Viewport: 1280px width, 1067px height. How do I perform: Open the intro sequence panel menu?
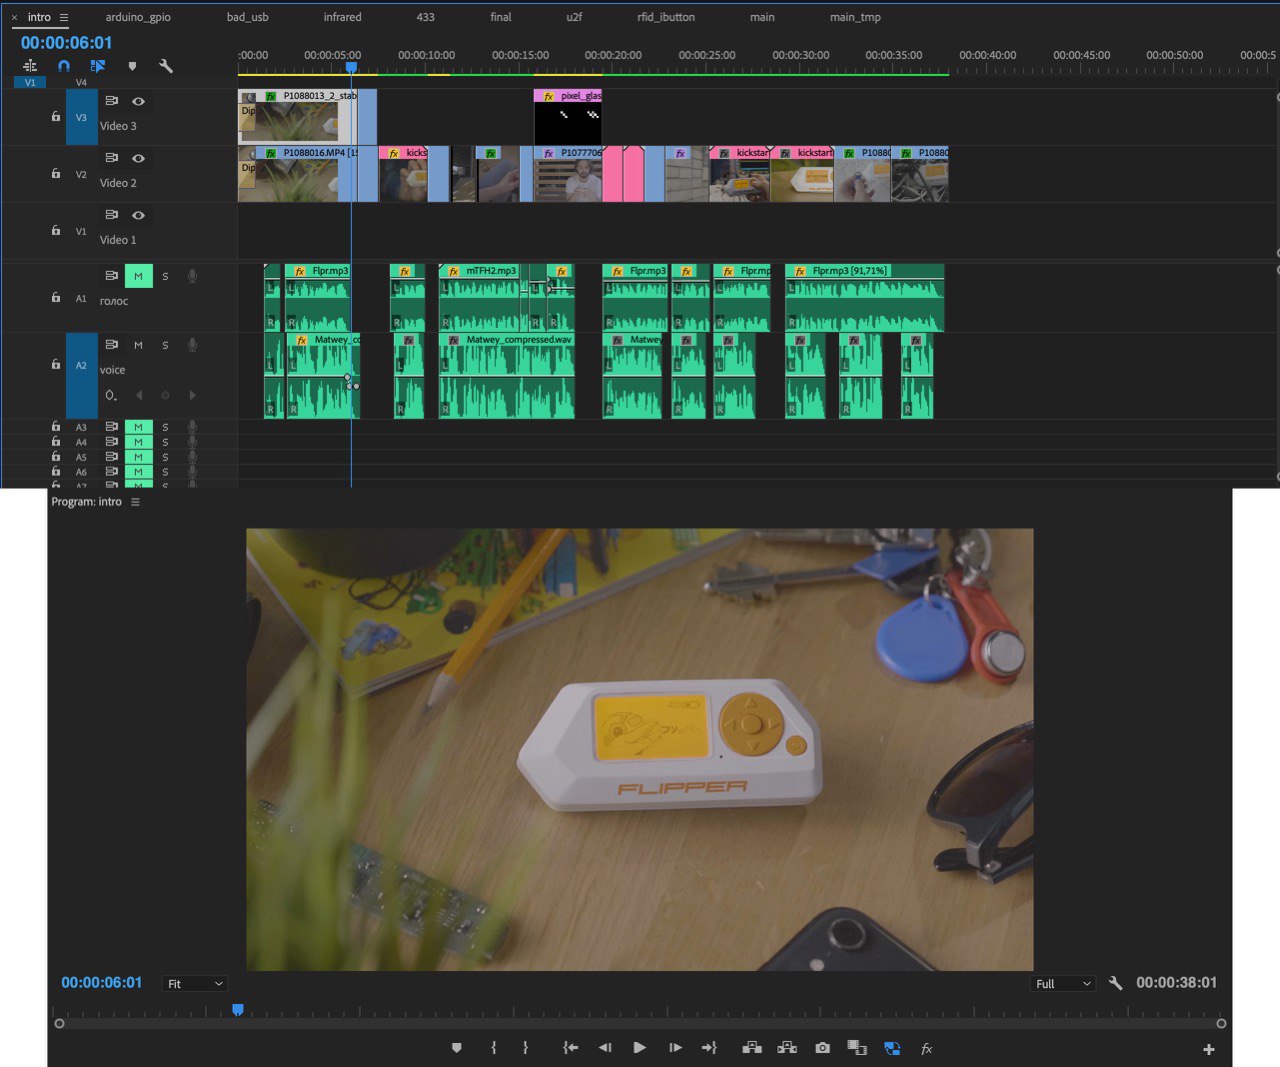tap(64, 17)
